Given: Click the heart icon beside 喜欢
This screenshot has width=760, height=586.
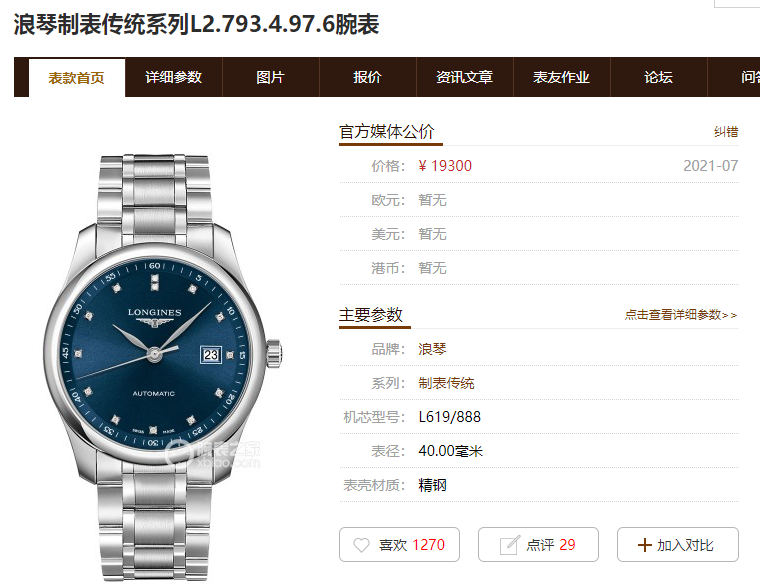Looking at the screenshot, I should click(361, 545).
